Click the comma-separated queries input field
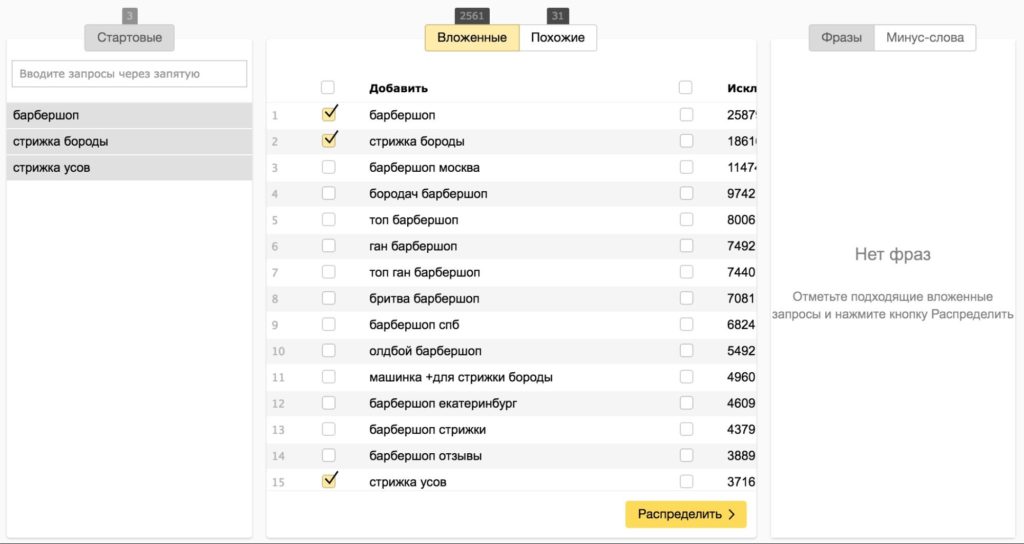The height and width of the screenshot is (544, 1024). [x=129, y=74]
